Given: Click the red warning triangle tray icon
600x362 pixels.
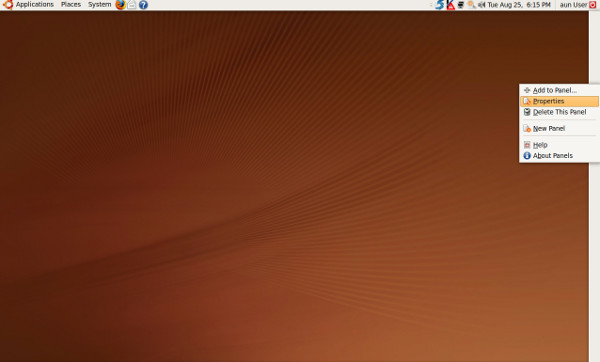Looking at the screenshot, I should [451, 5].
